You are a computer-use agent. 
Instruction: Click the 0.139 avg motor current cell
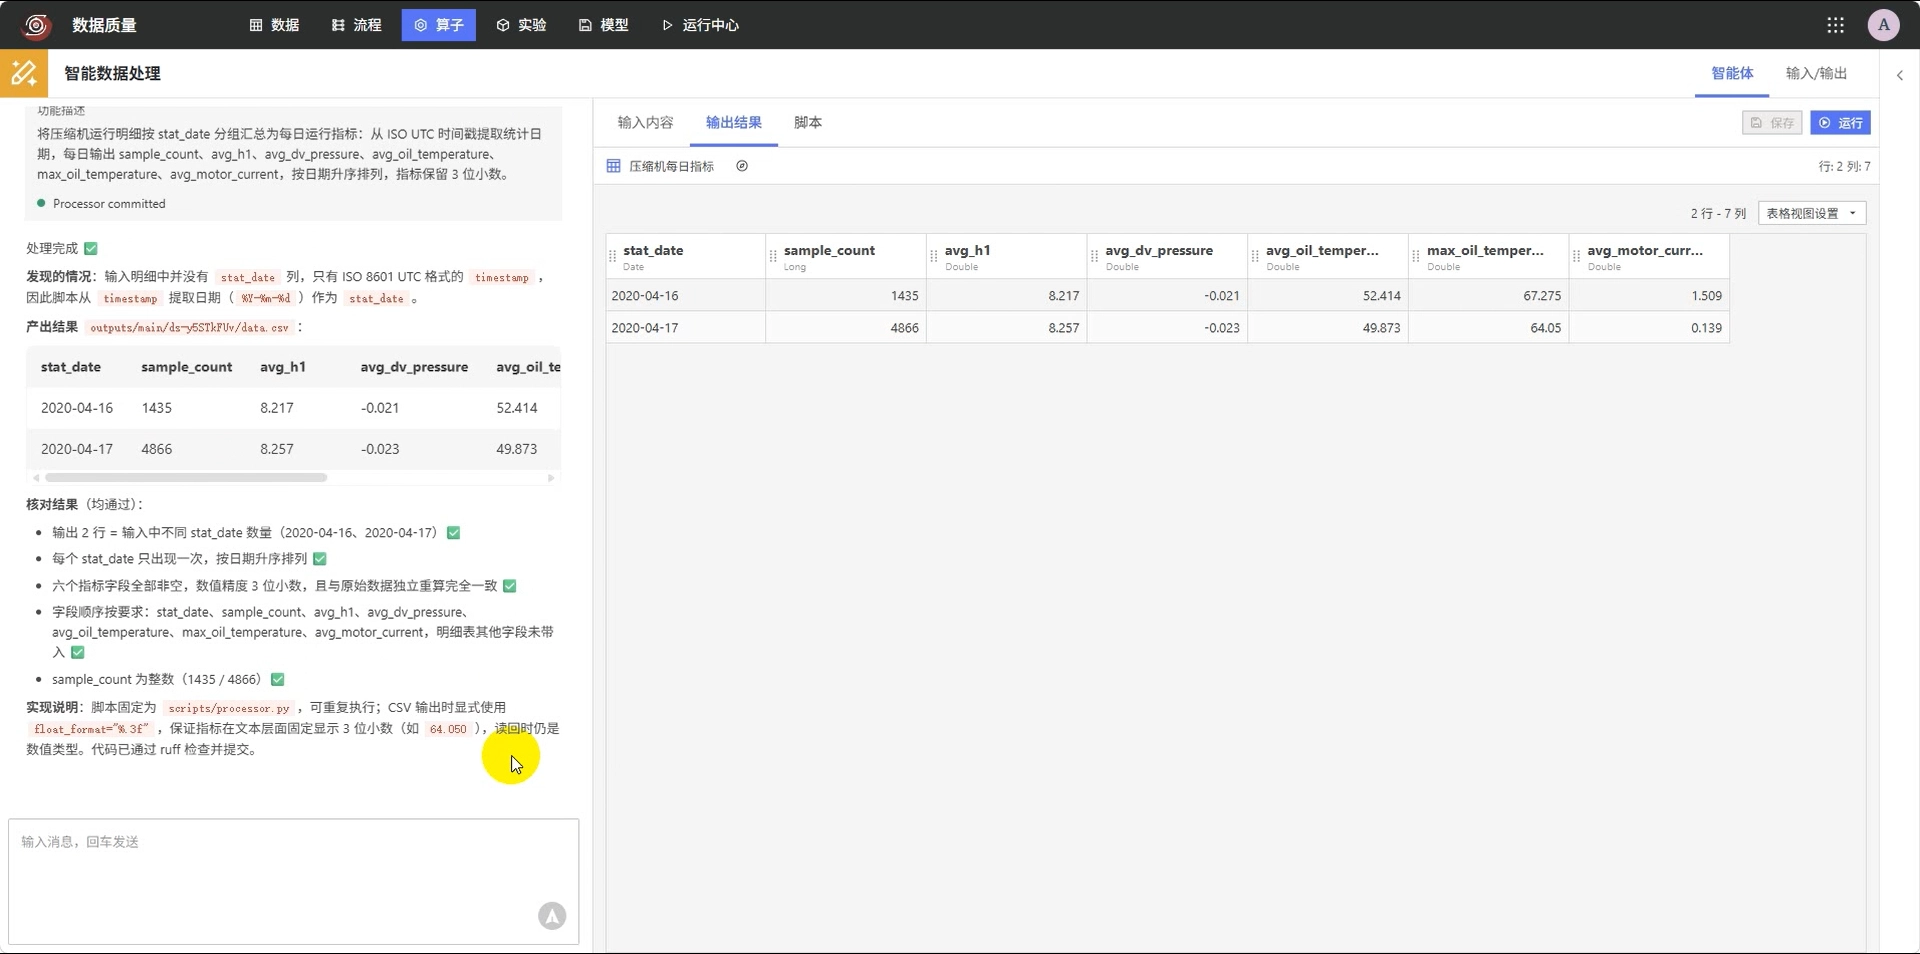pyautogui.click(x=1650, y=328)
